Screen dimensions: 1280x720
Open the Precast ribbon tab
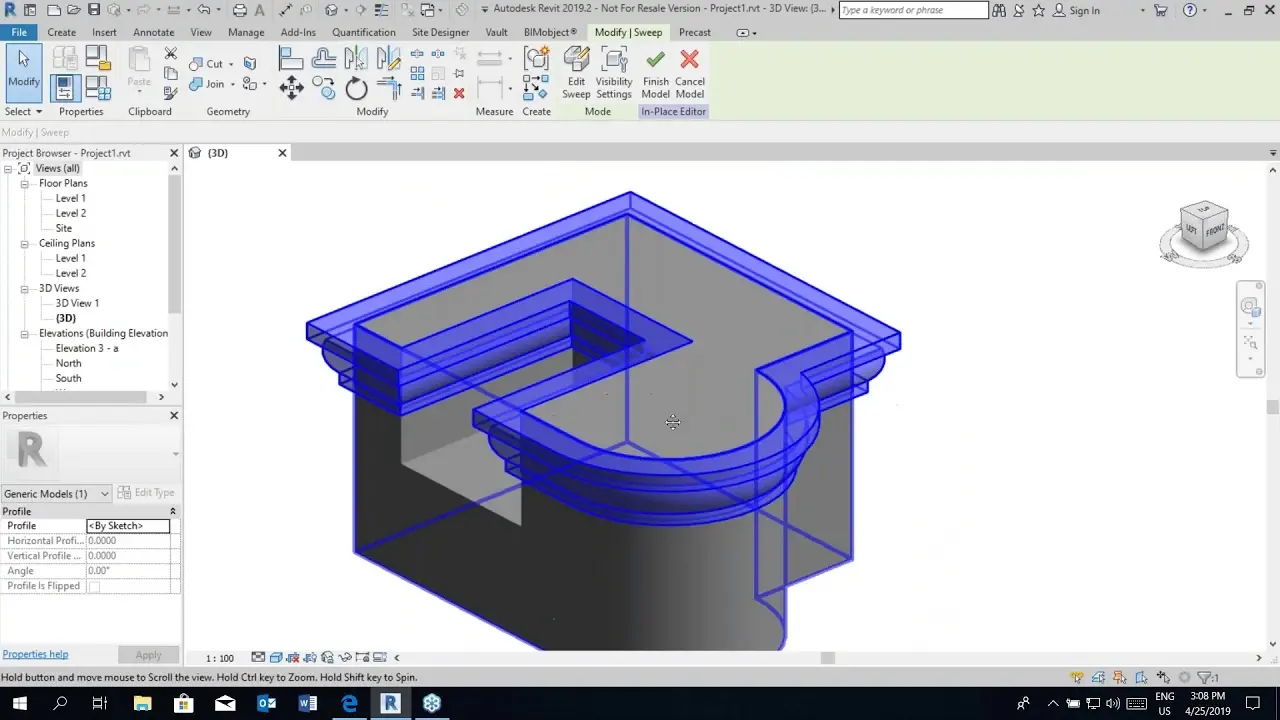(x=695, y=32)
